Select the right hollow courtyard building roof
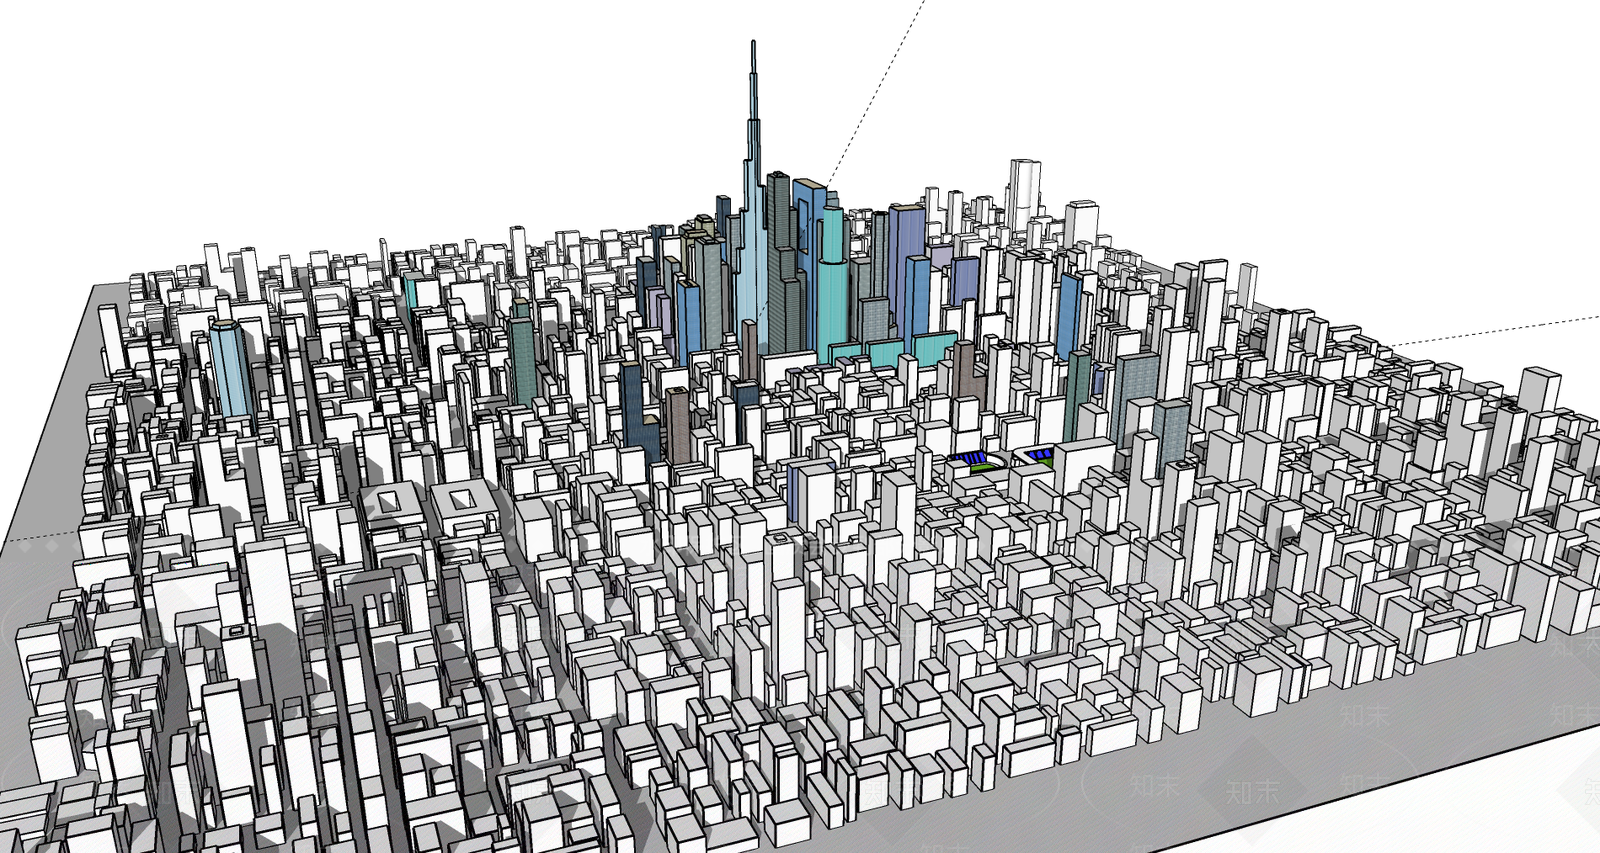Screen dimensions: 1600x853 (x=462, y=497)
